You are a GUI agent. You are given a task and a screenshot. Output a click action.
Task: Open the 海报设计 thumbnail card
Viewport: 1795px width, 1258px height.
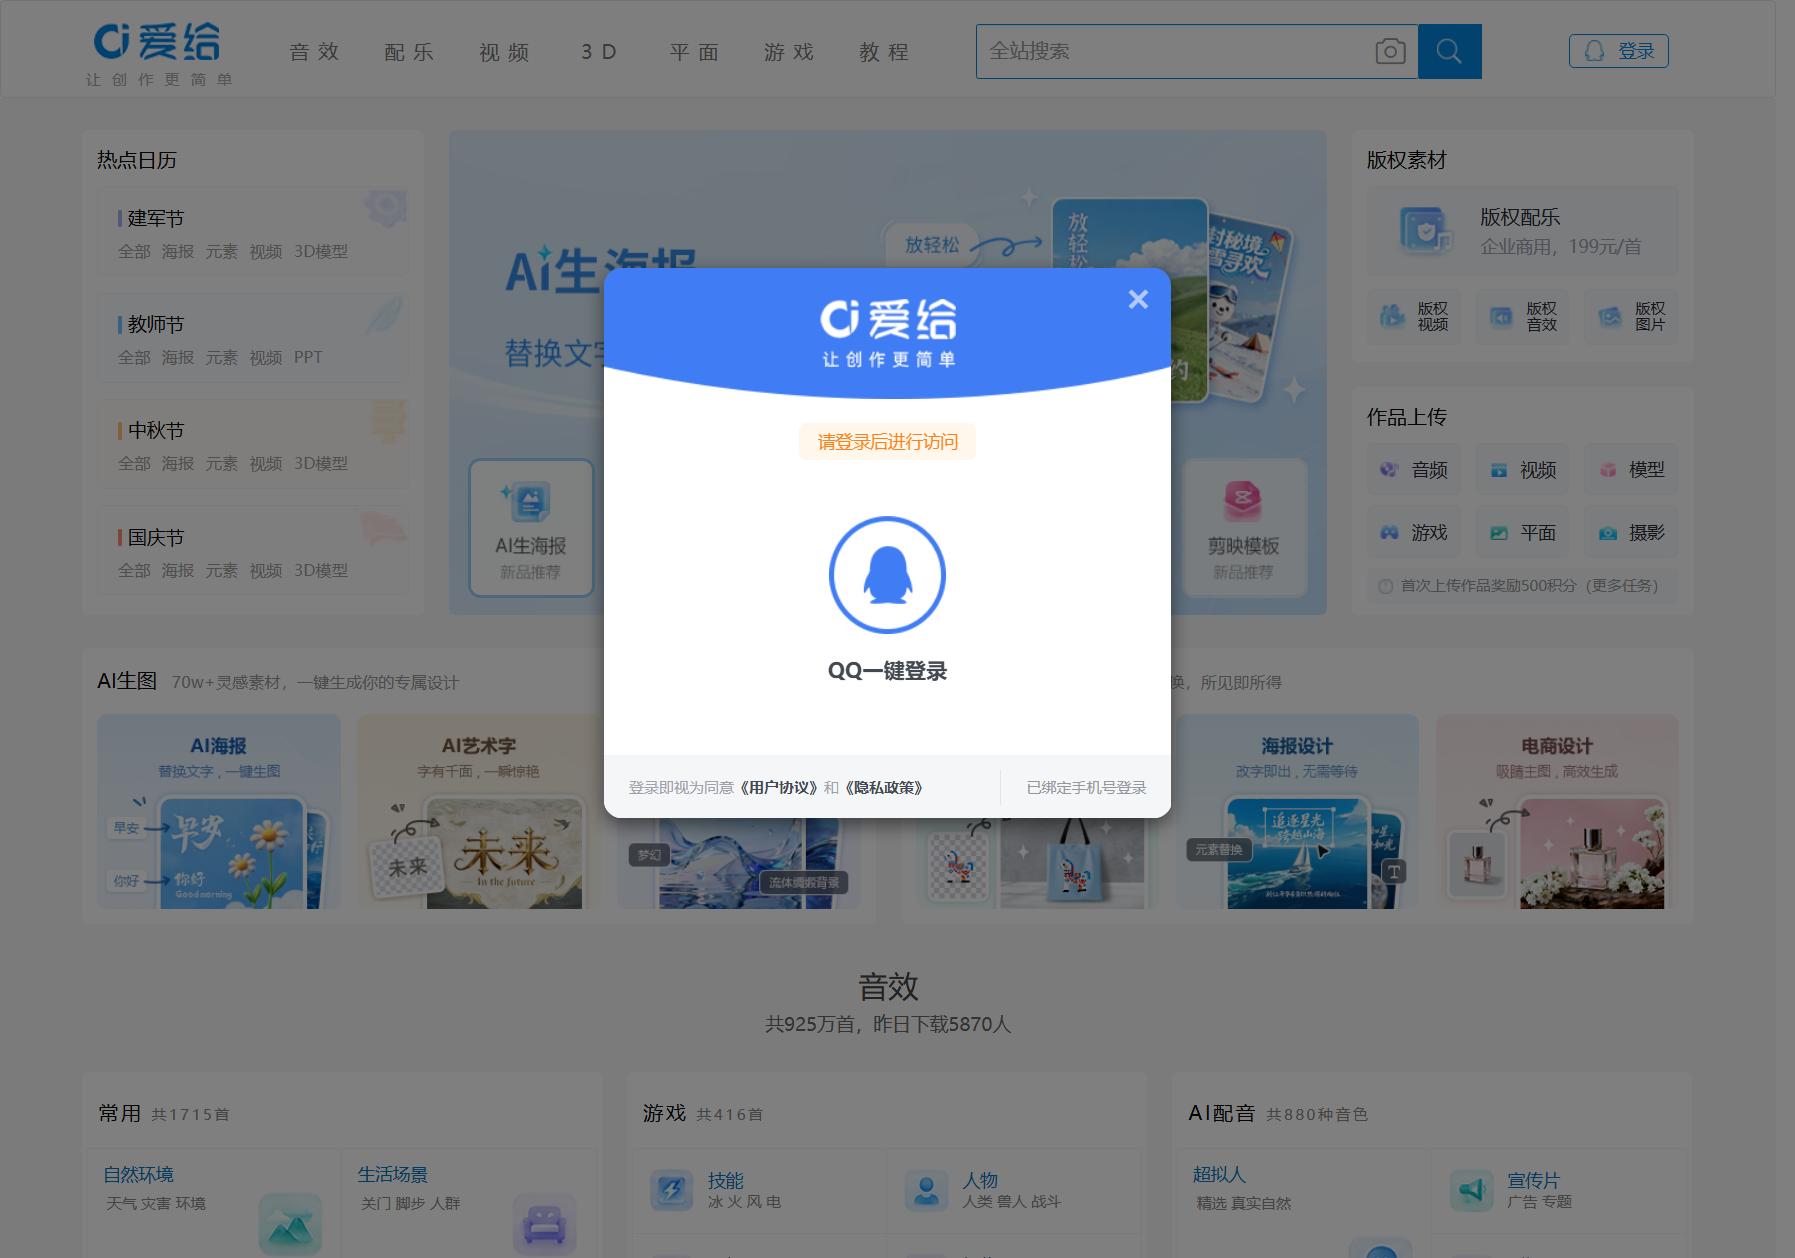click(1297, 811)
